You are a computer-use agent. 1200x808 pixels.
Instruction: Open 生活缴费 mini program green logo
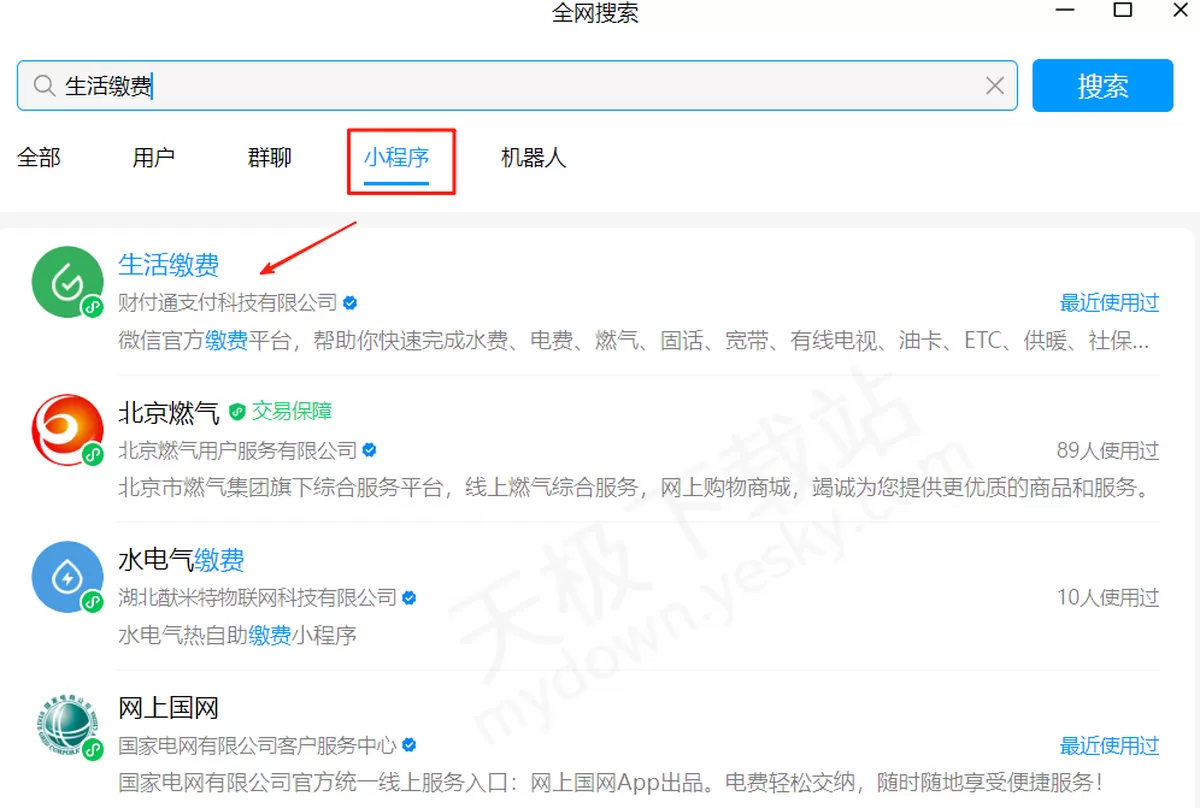(68, 282)
